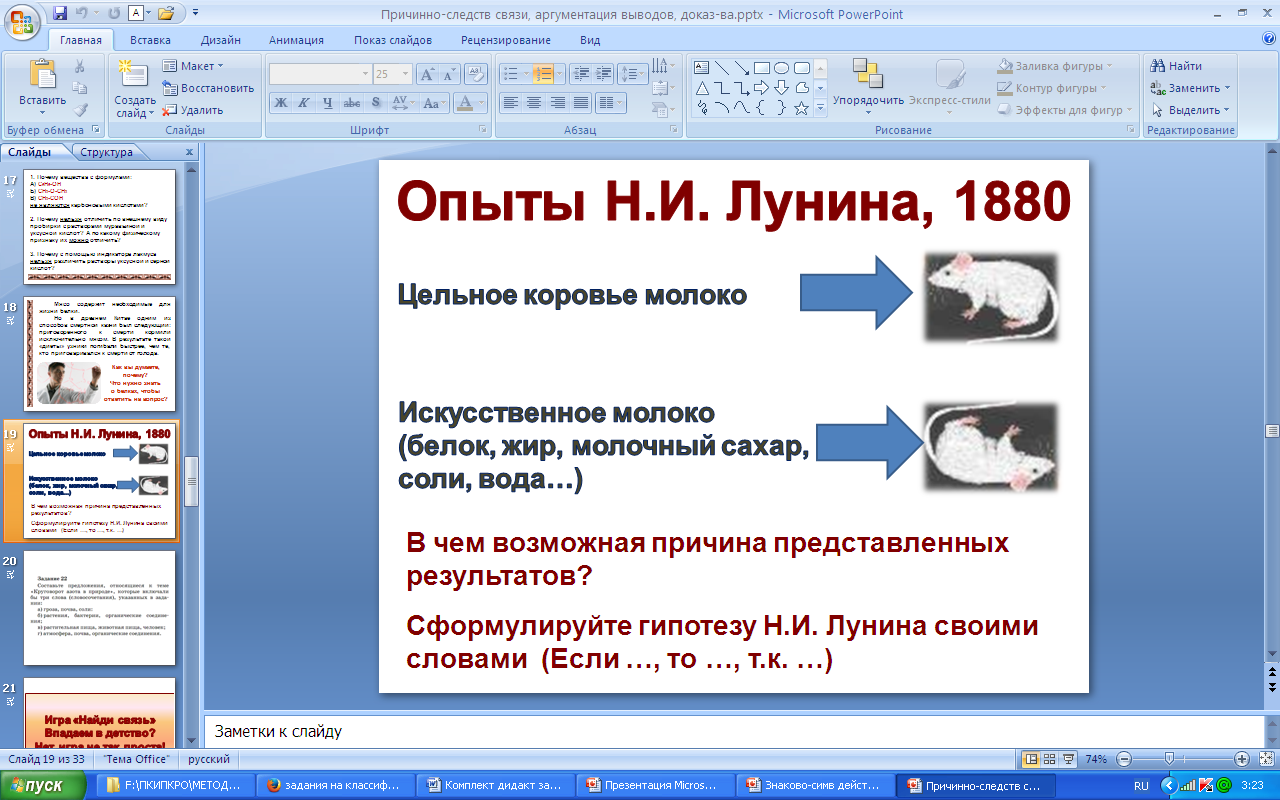1280x800 pixels.
Task: Choose the five-point star shape
Action: [801, 108]
